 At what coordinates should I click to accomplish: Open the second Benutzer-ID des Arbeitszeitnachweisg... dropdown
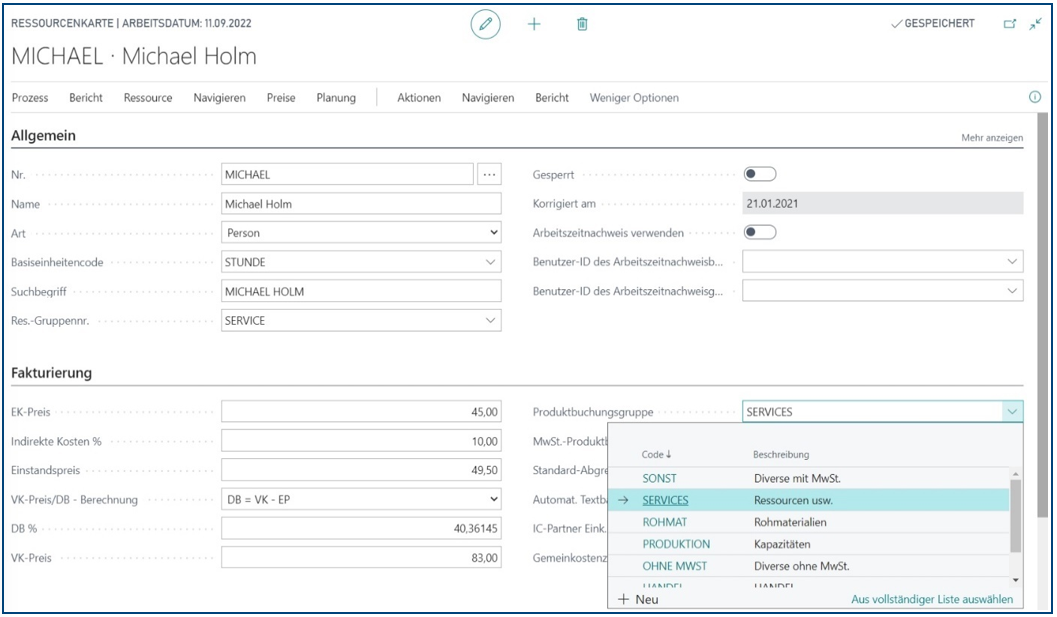(x=1012, y=291)
